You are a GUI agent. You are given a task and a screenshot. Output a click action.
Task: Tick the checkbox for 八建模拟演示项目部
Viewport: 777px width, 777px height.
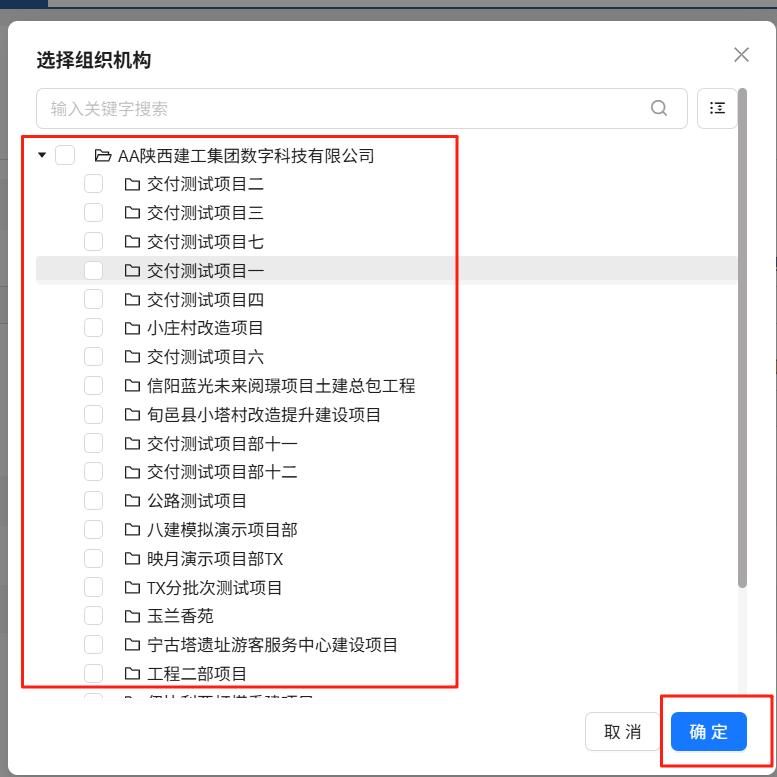point(93,529)
